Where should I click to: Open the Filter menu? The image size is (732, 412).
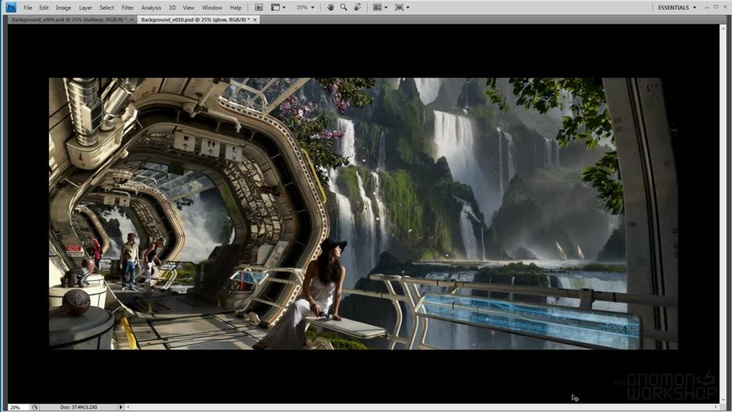coord(128,7)
